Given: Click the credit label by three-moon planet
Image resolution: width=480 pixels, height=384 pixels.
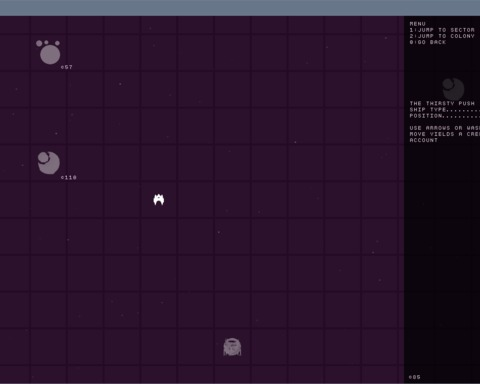Looking at the screenshot, I should [x=67, y=67].
